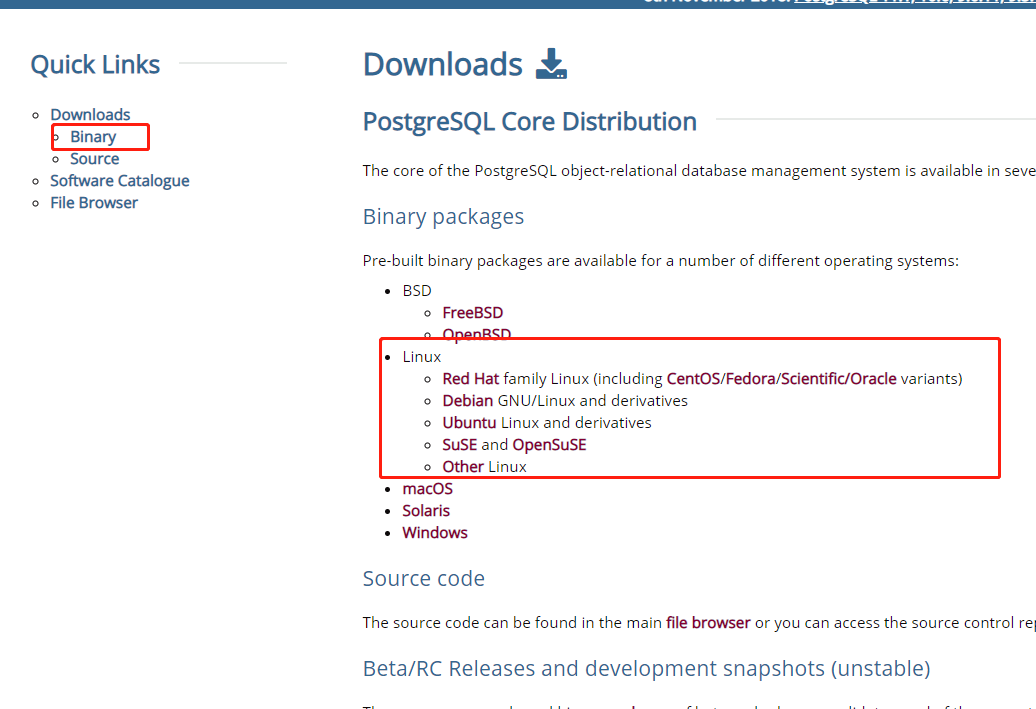Follow the file browser link in Source code

708,622
